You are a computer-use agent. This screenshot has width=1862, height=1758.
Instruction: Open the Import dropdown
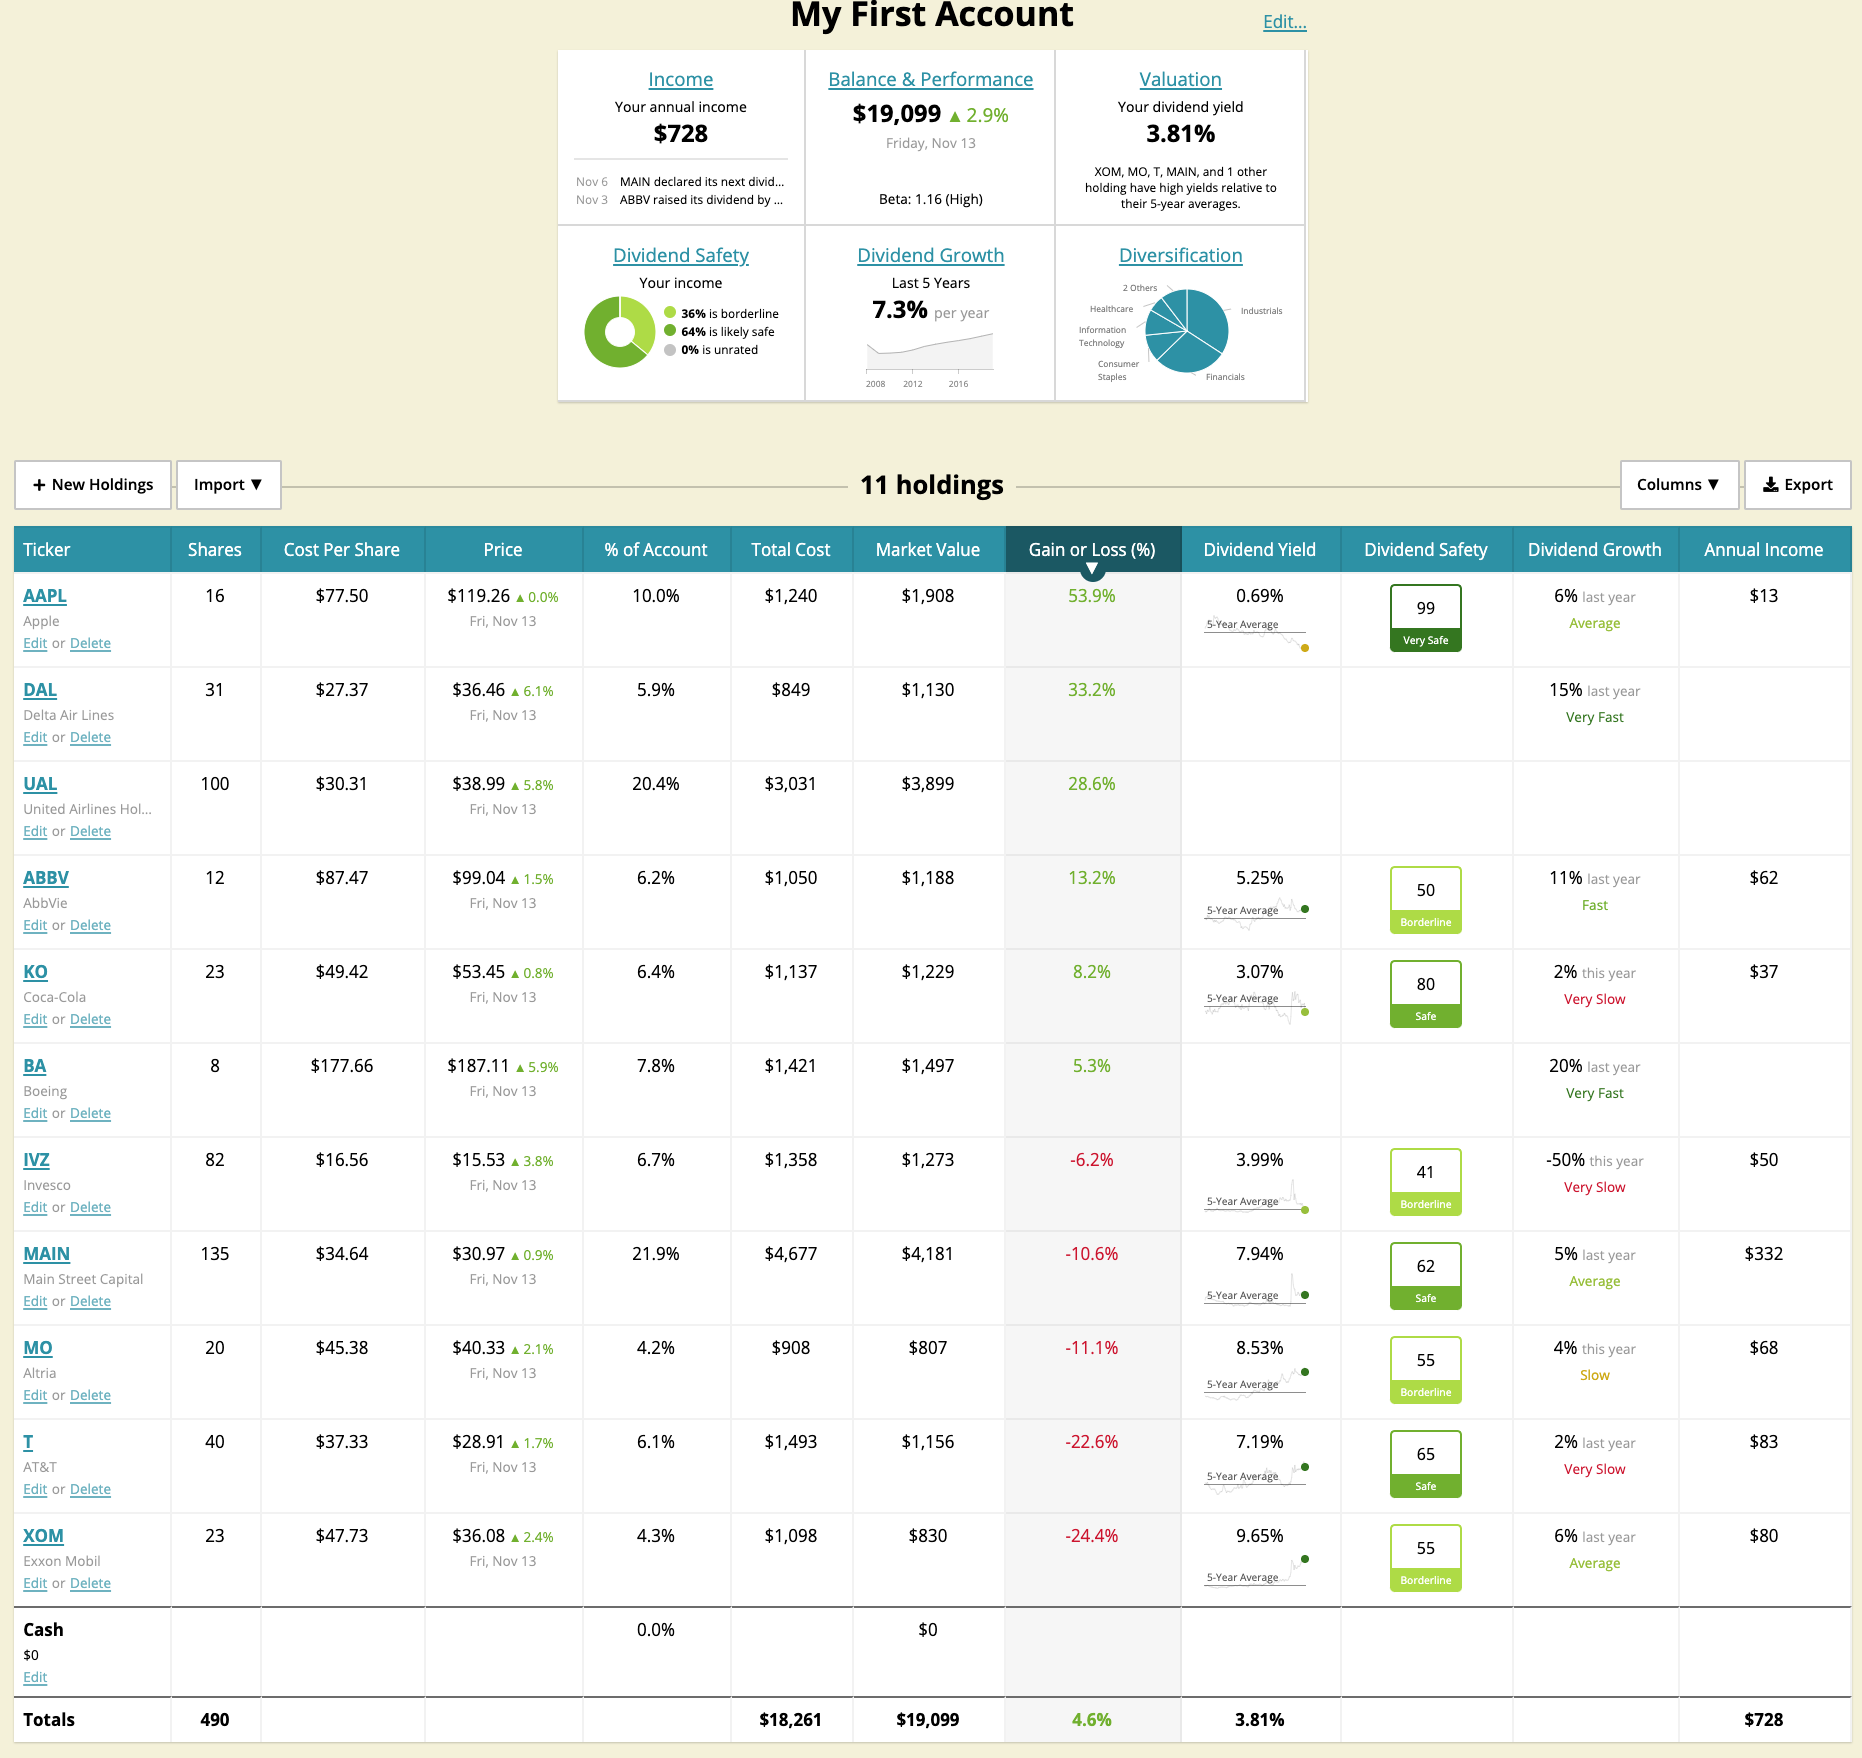pos(228,485)
